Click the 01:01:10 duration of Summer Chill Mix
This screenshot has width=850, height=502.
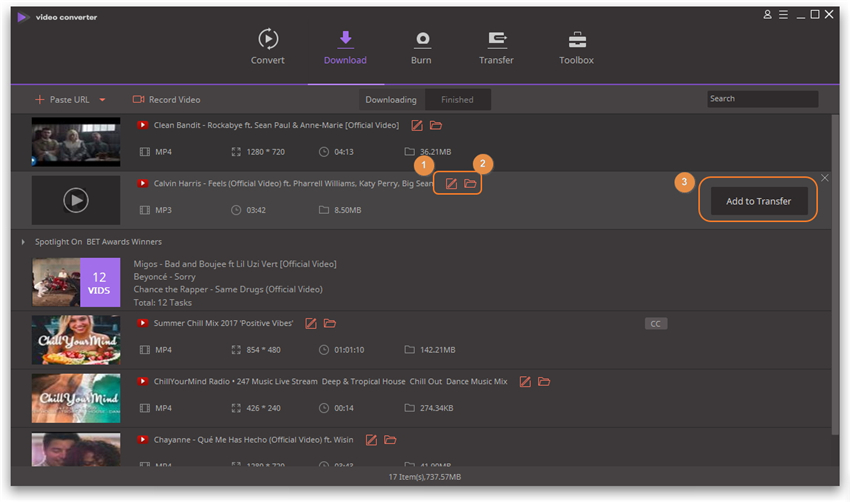coord(349,350)
